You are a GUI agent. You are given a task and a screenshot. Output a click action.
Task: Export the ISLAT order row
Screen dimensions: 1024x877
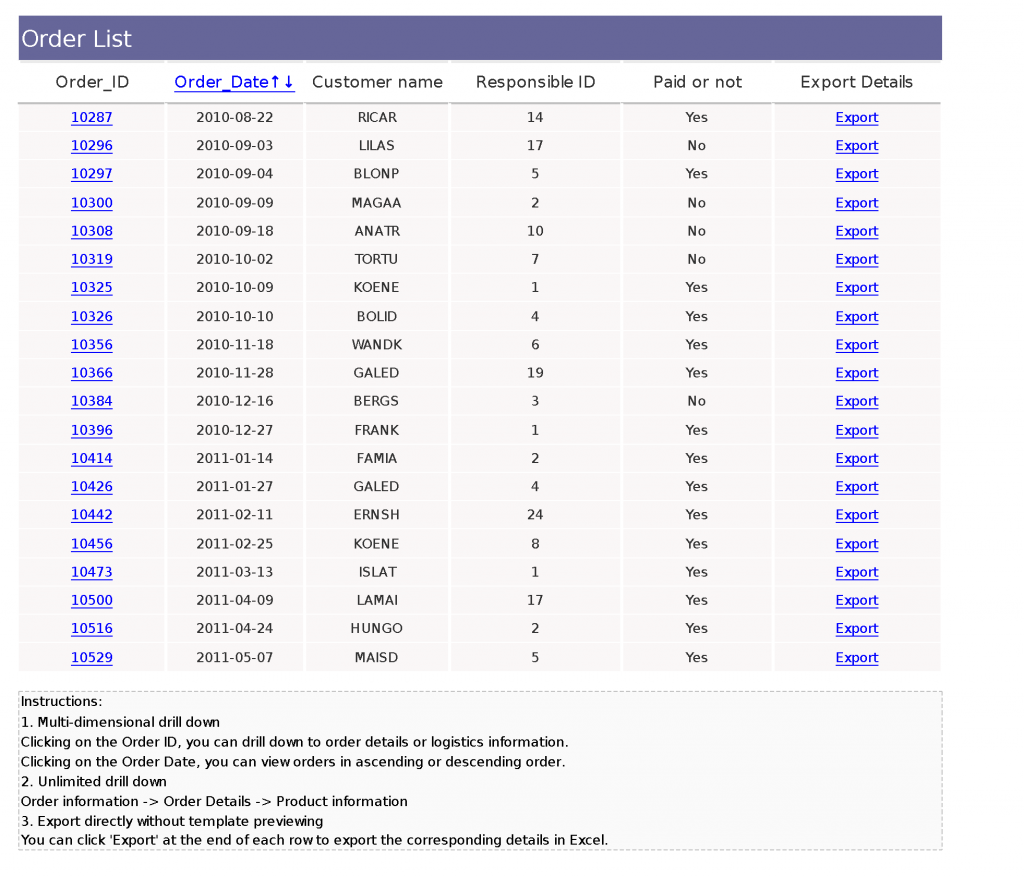pyautogui.click(x=857, y=572)
